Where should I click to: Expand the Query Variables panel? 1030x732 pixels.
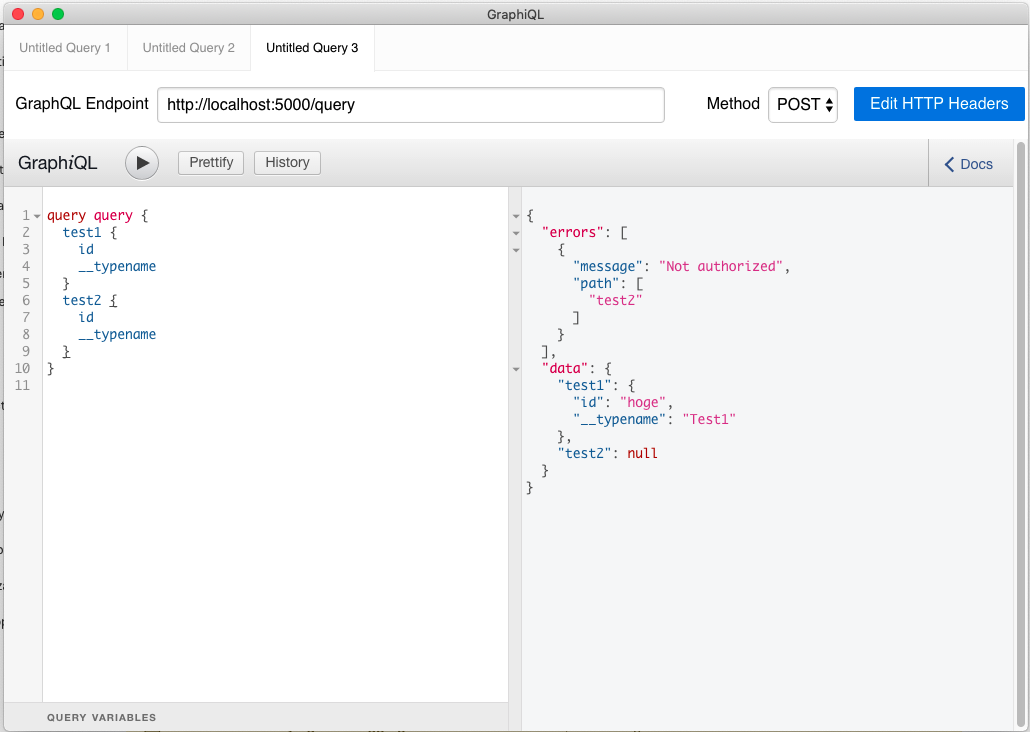coord(256,717)
